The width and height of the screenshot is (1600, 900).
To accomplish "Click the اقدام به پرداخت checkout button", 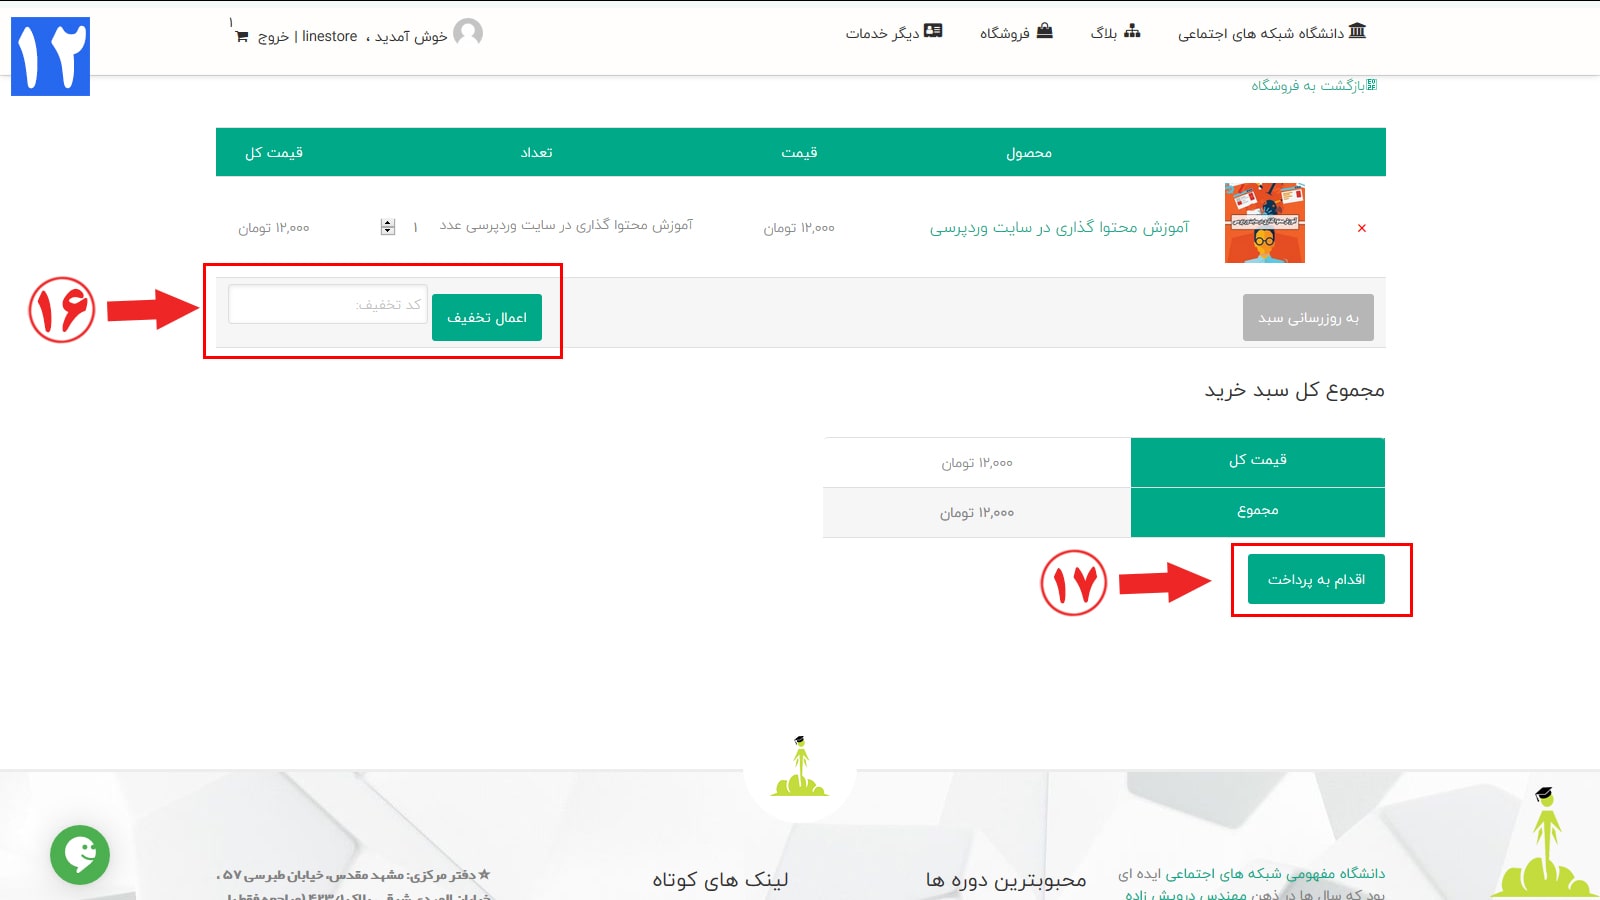I will (1316, 579).
